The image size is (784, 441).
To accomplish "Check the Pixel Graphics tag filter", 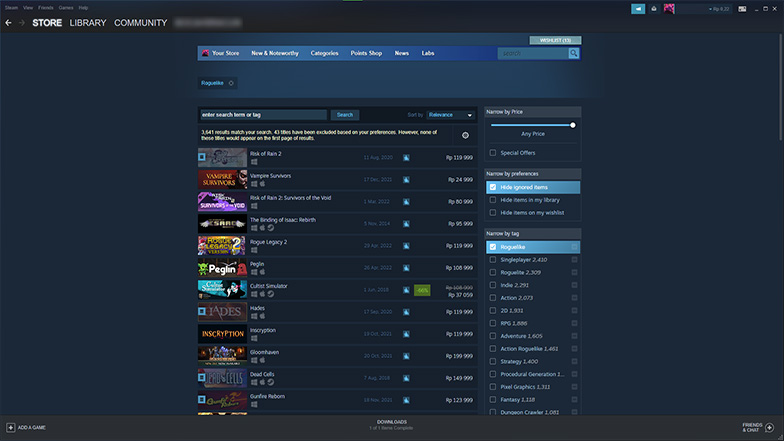I will [493, 387].
